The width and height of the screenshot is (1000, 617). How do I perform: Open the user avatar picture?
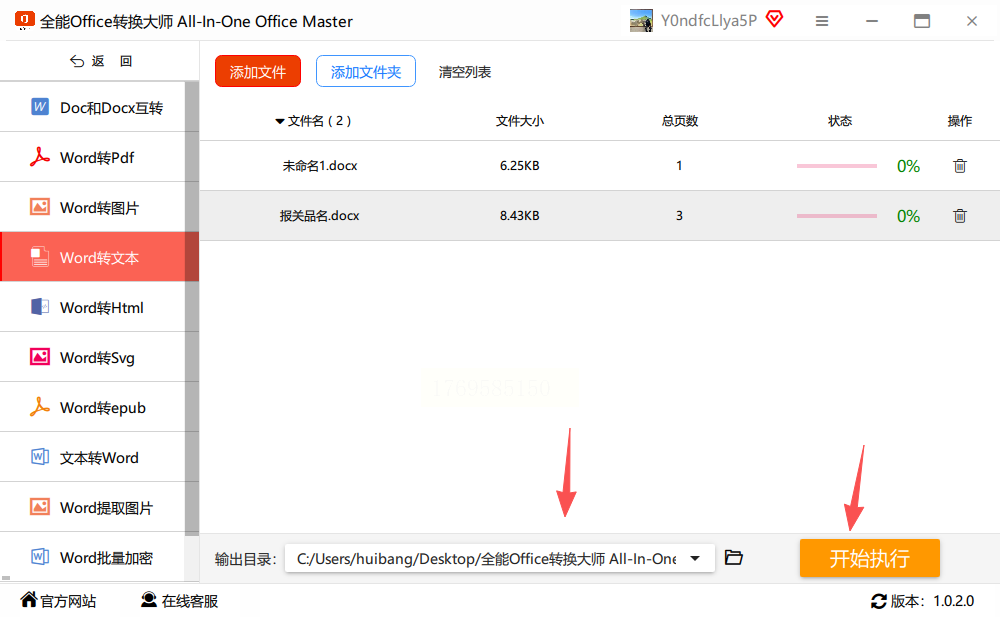click(x=641, y=20)
